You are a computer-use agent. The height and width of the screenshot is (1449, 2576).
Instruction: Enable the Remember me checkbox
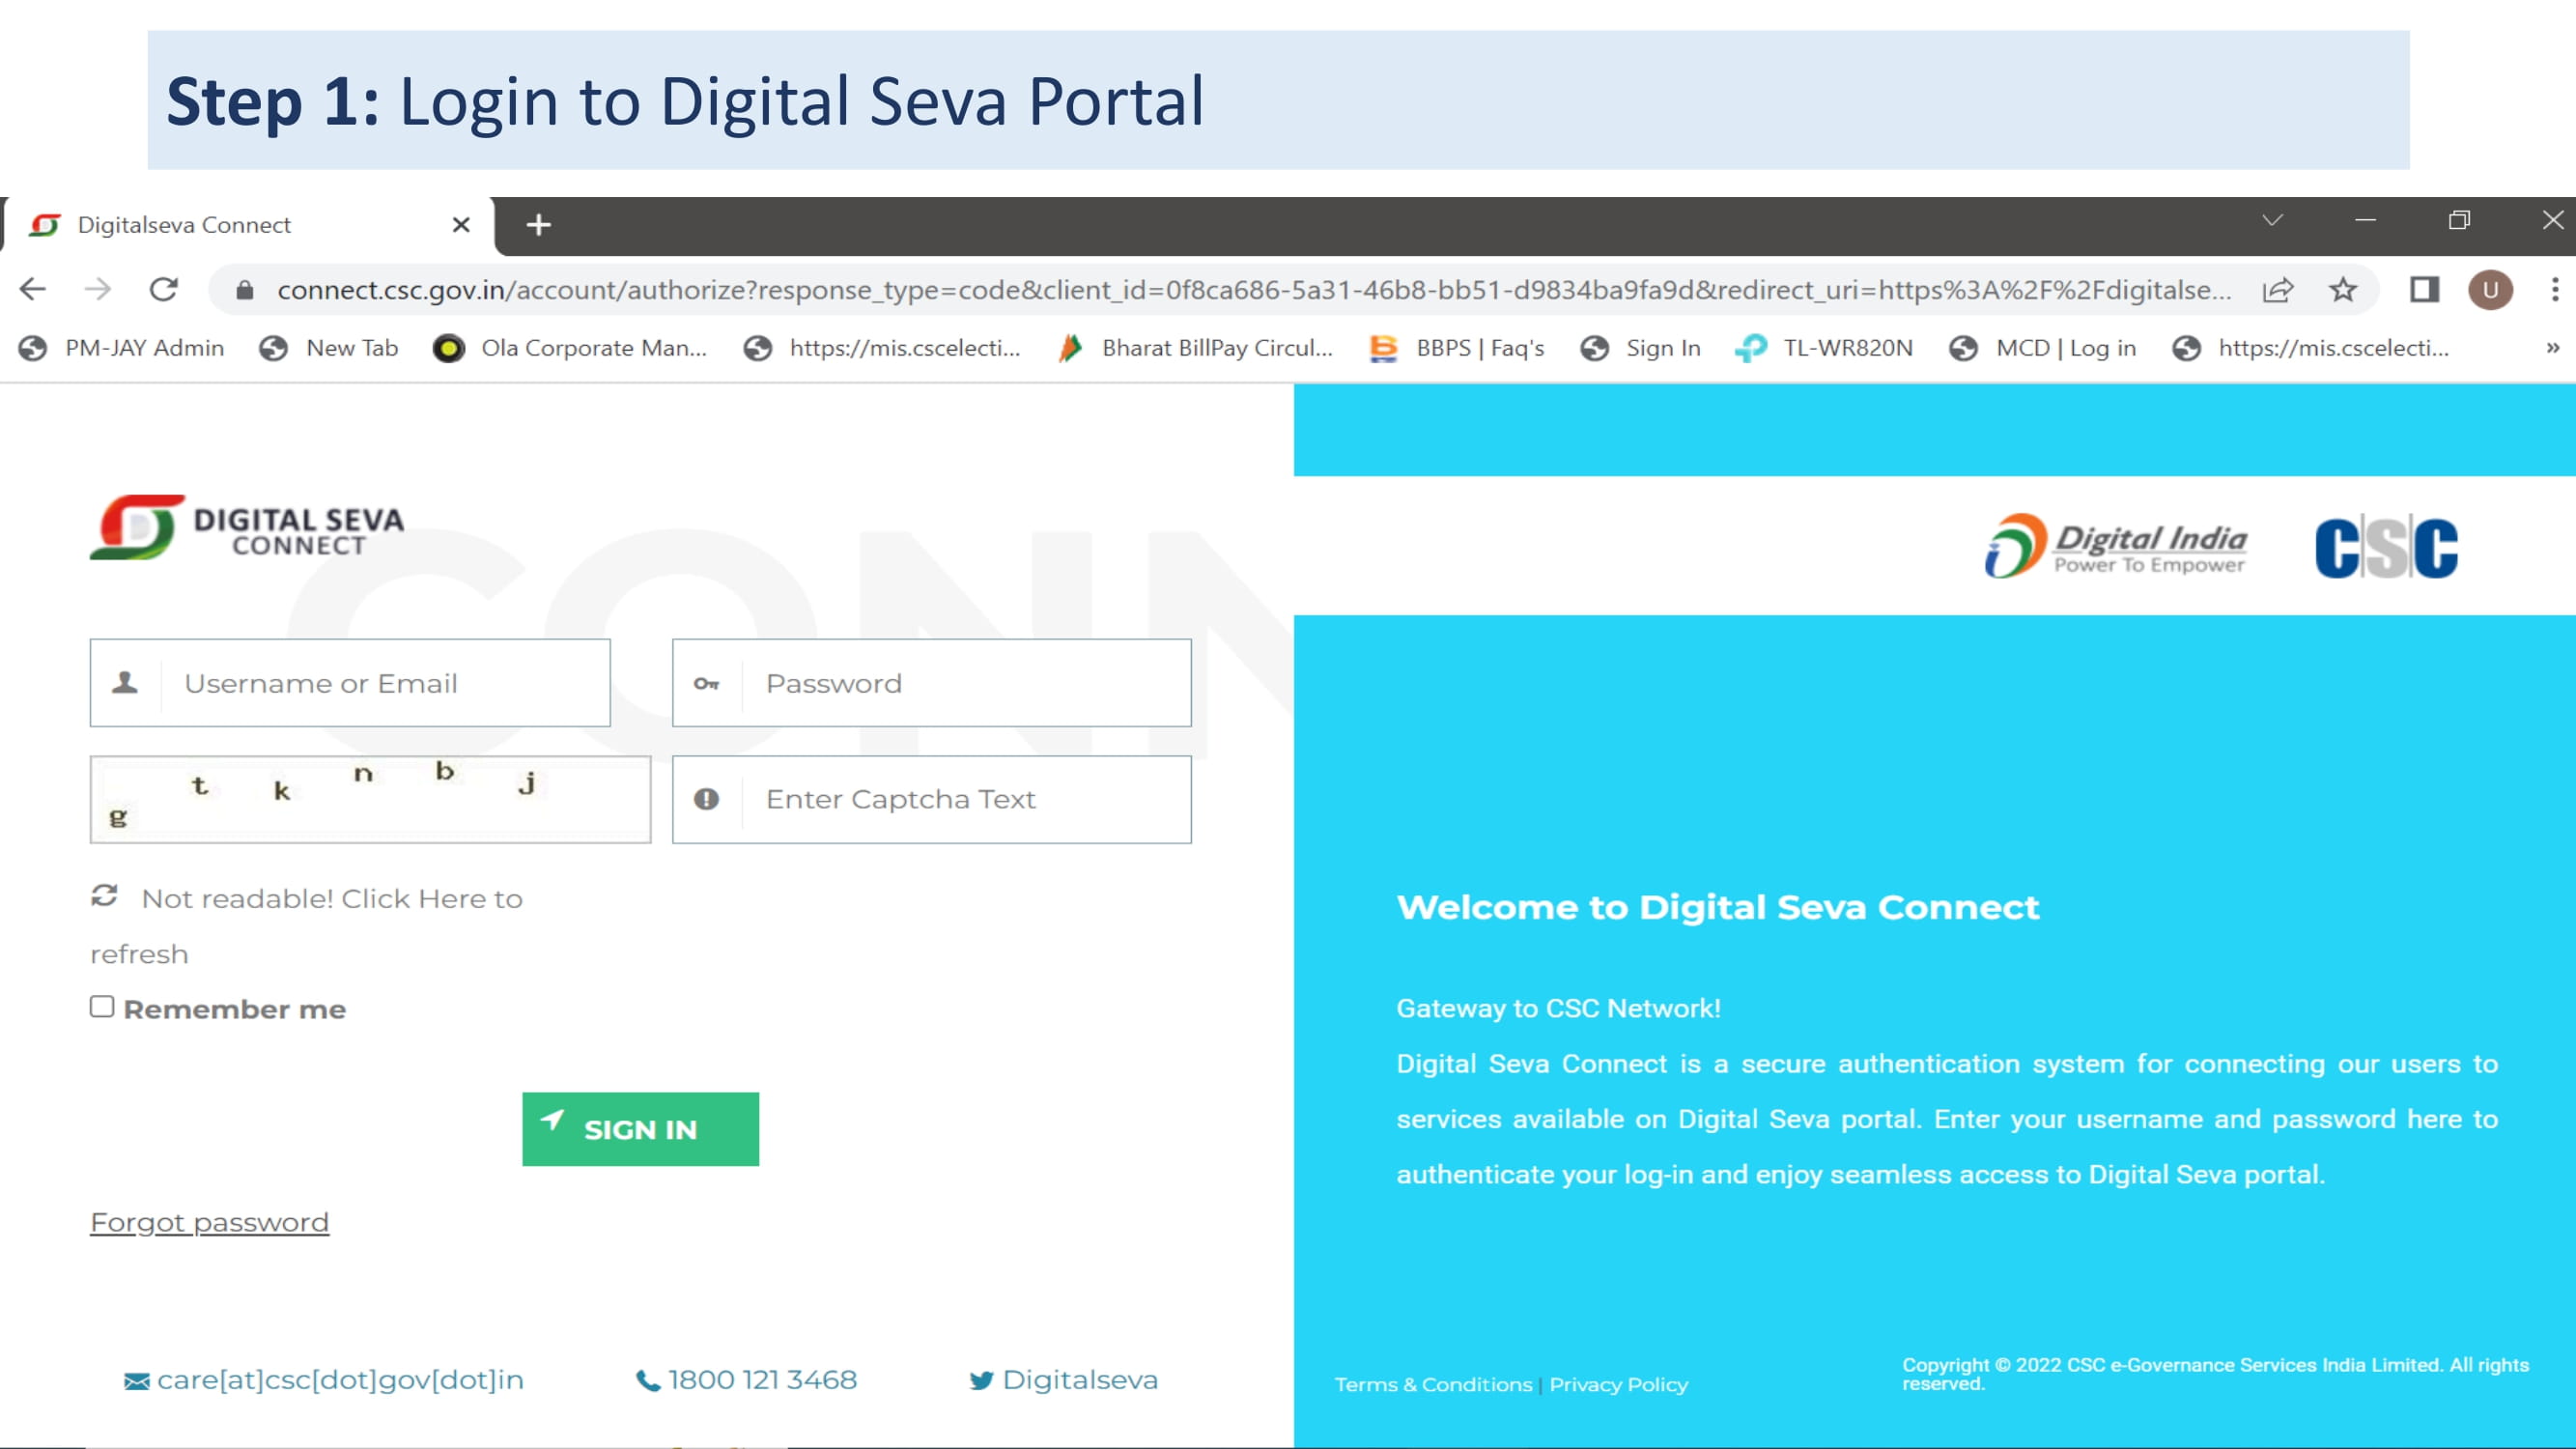[x=100, y=1009]
